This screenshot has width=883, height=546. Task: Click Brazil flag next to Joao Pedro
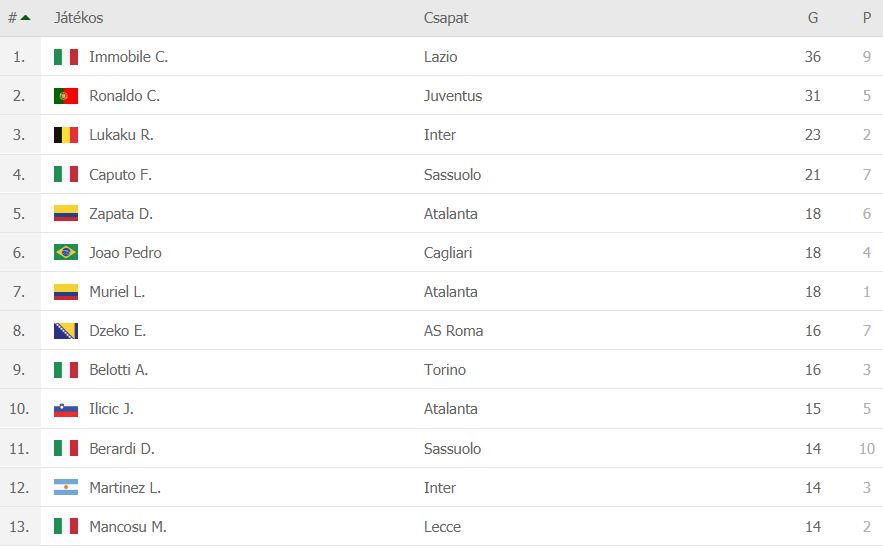(66, 252)
